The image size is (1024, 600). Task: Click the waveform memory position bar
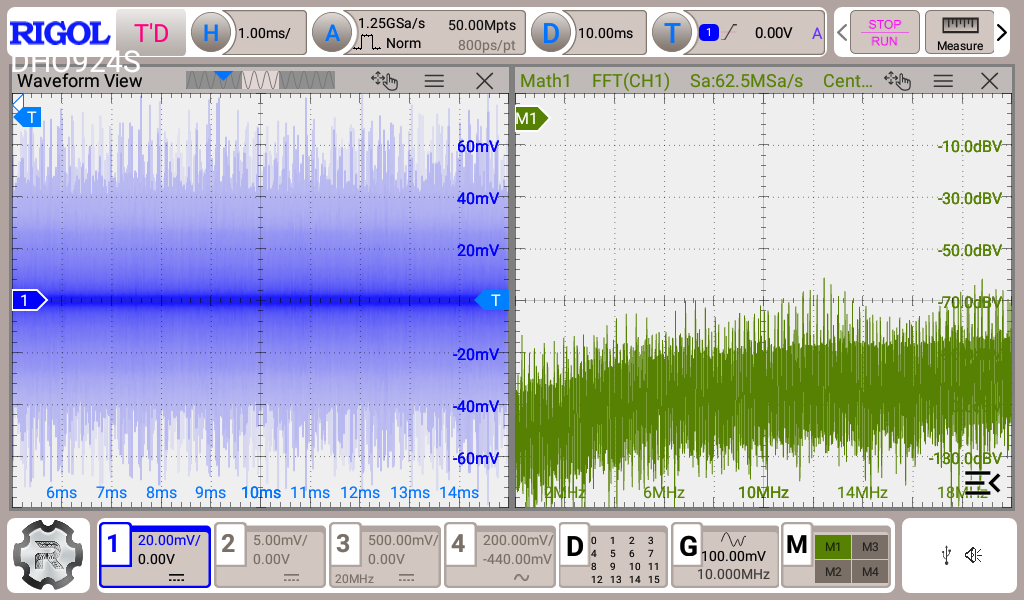(x=260, y=80)
